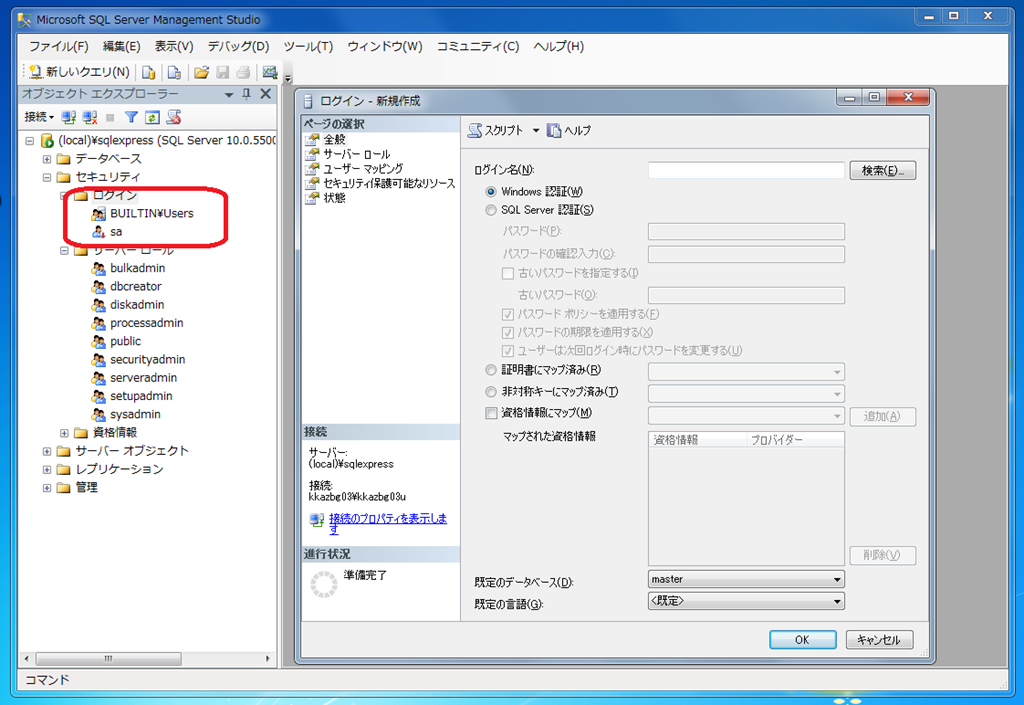1024x705 pixels.
Task: Select the サーバー ロール page
Action: pos(357,154)
